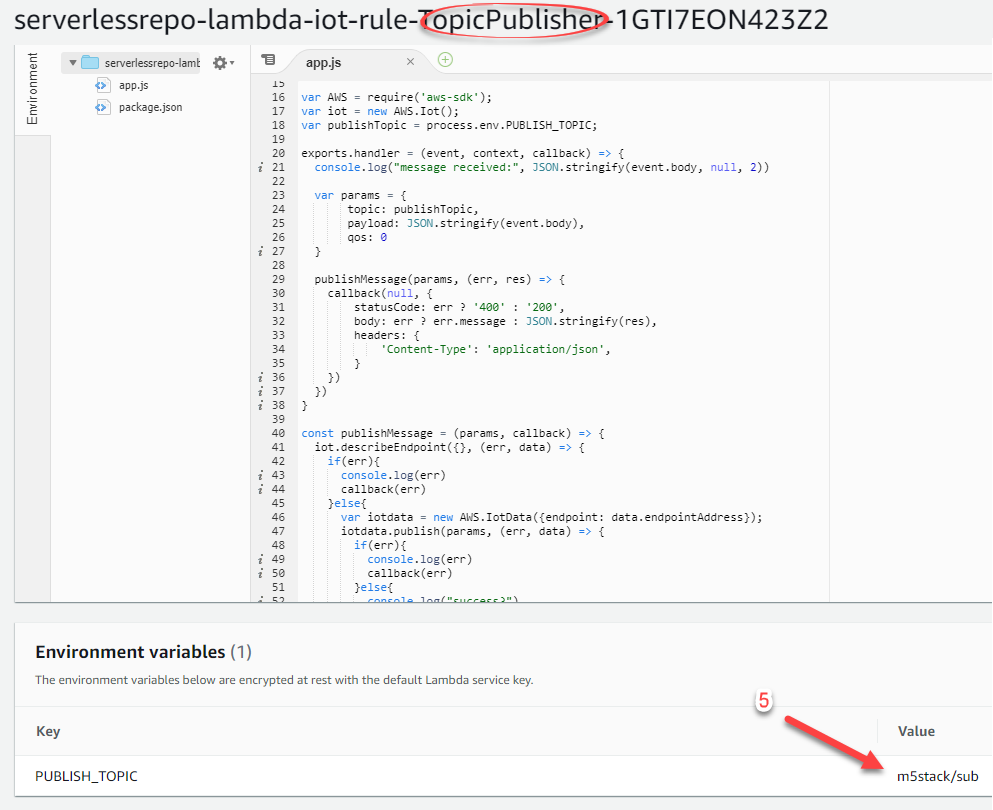Click the info marker on line 27
The height and width of the screenshot is (810, 993).
click(x=260, y=251)
